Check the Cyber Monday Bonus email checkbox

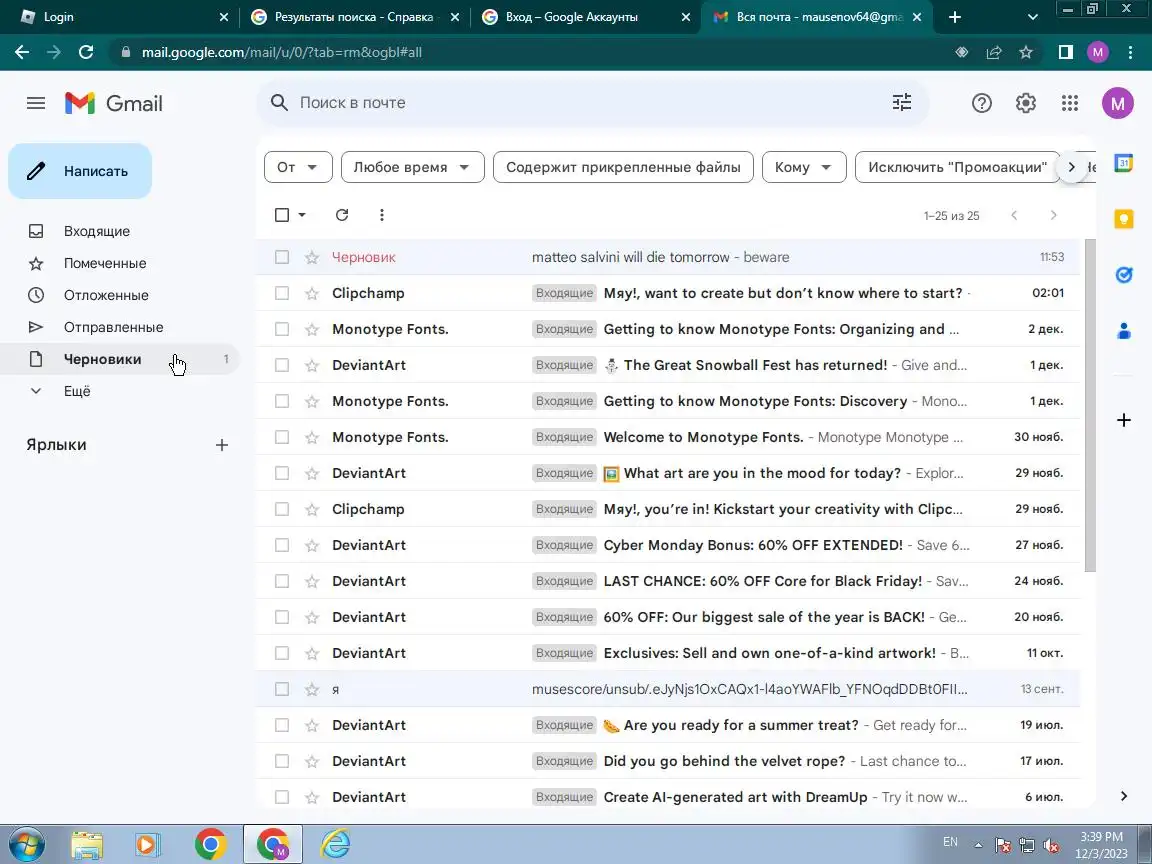(x=281, y=545)
